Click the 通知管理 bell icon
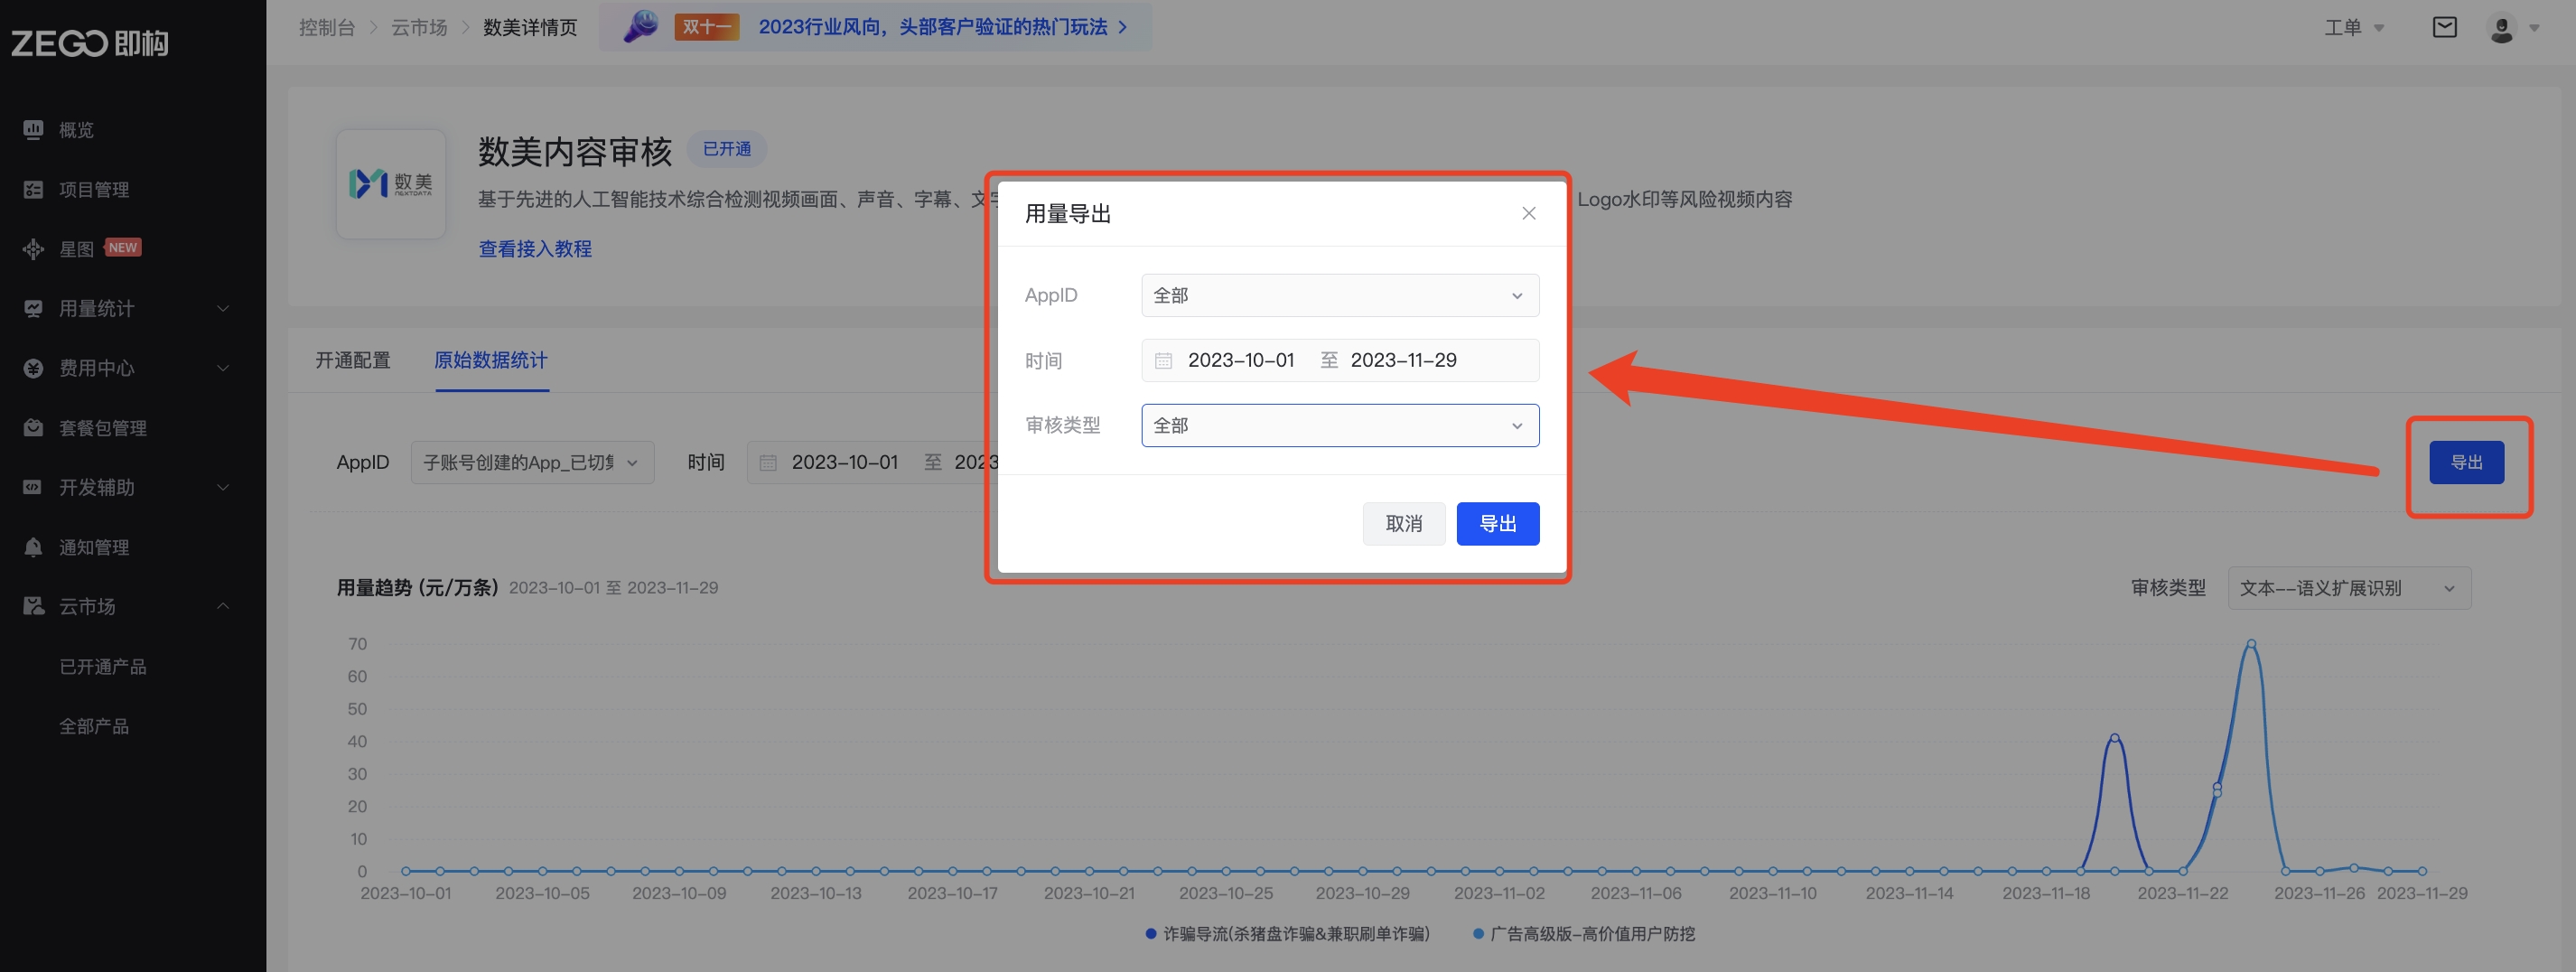Image resolution: width=2576 pixels, height=972 pixels. [x=33, y=547]
